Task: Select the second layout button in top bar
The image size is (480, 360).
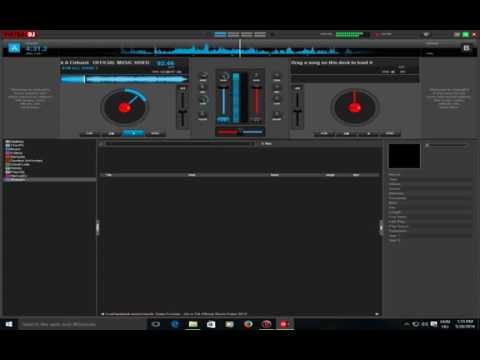Action: tap(233, 34)
